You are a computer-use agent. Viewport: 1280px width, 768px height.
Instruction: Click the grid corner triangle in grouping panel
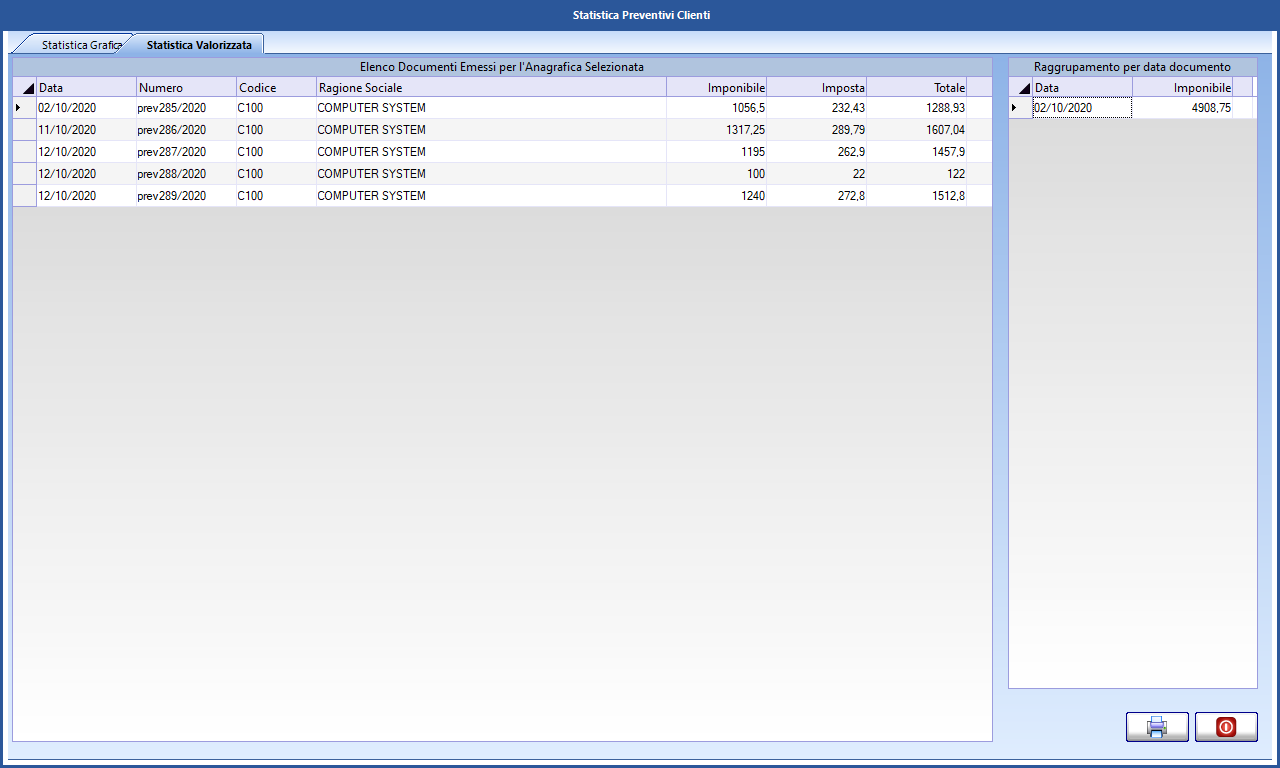(x=1021, y=88)
